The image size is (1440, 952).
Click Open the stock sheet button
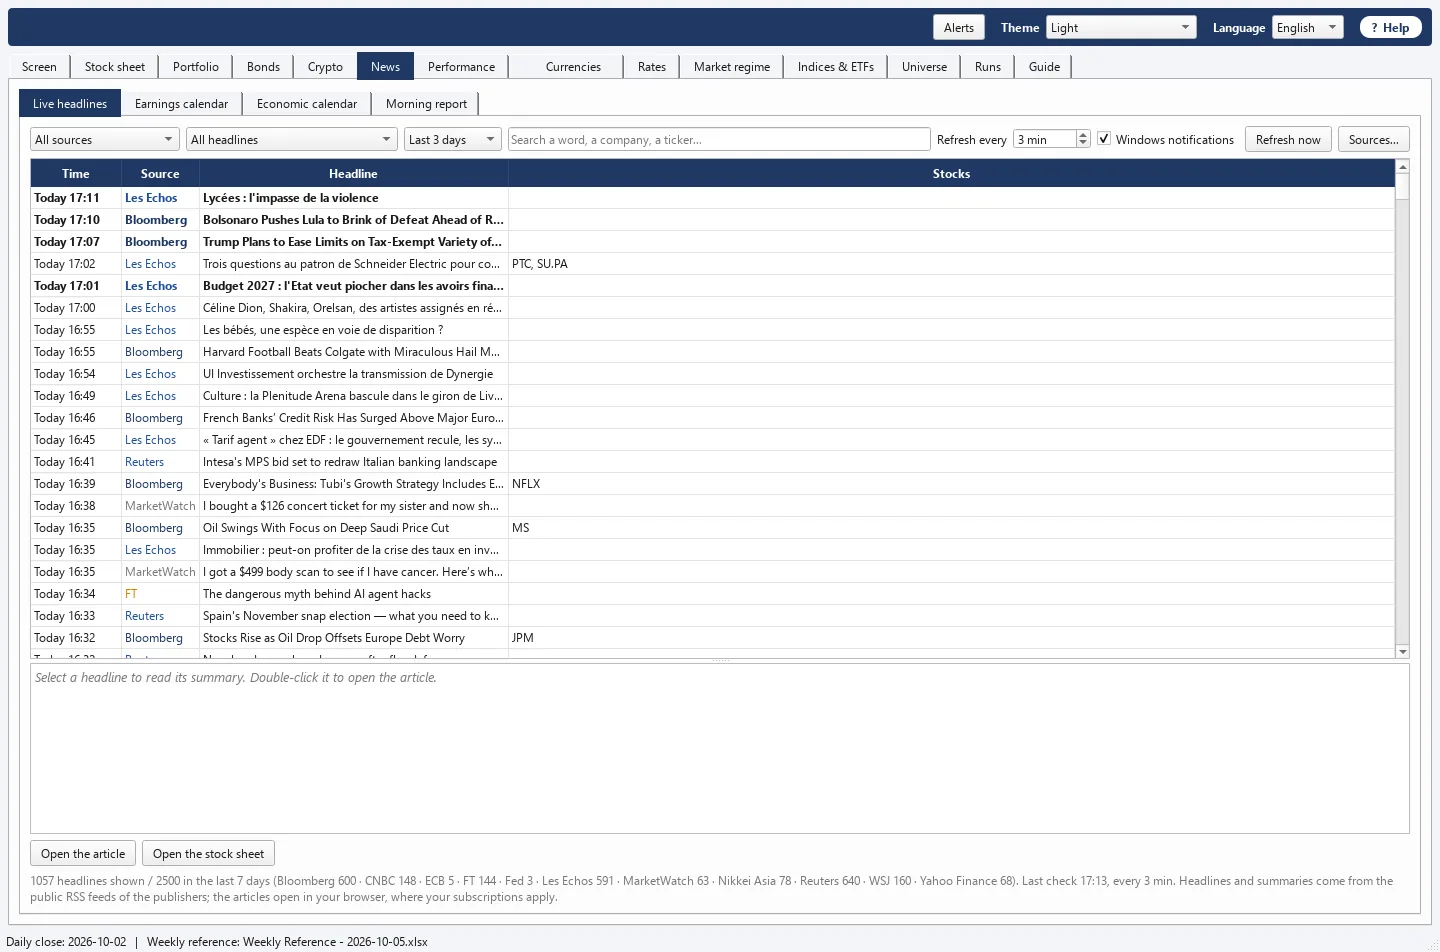(x=208, y=854)
